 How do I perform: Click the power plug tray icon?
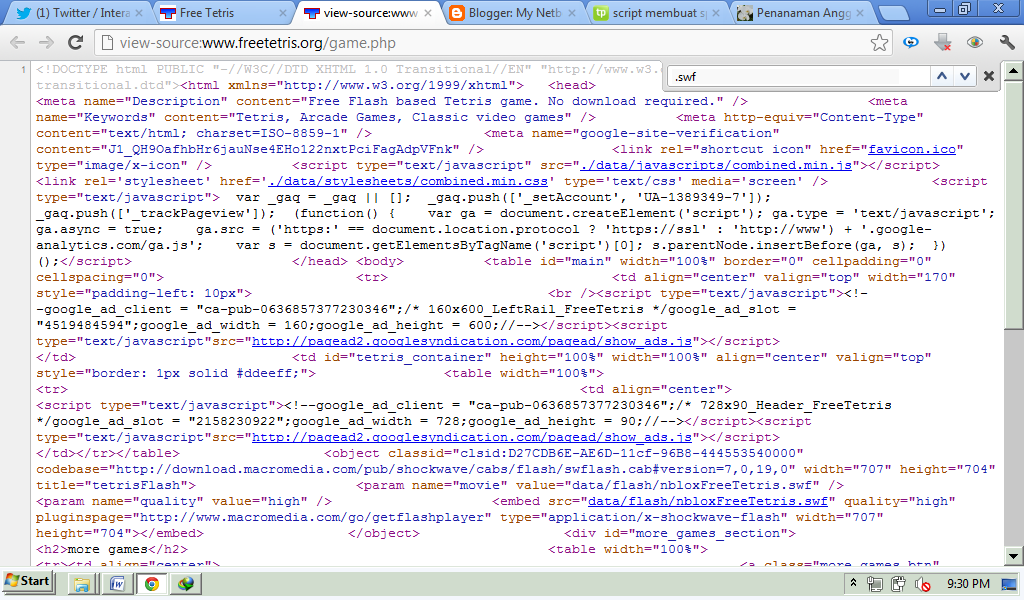tap(899, 584)
